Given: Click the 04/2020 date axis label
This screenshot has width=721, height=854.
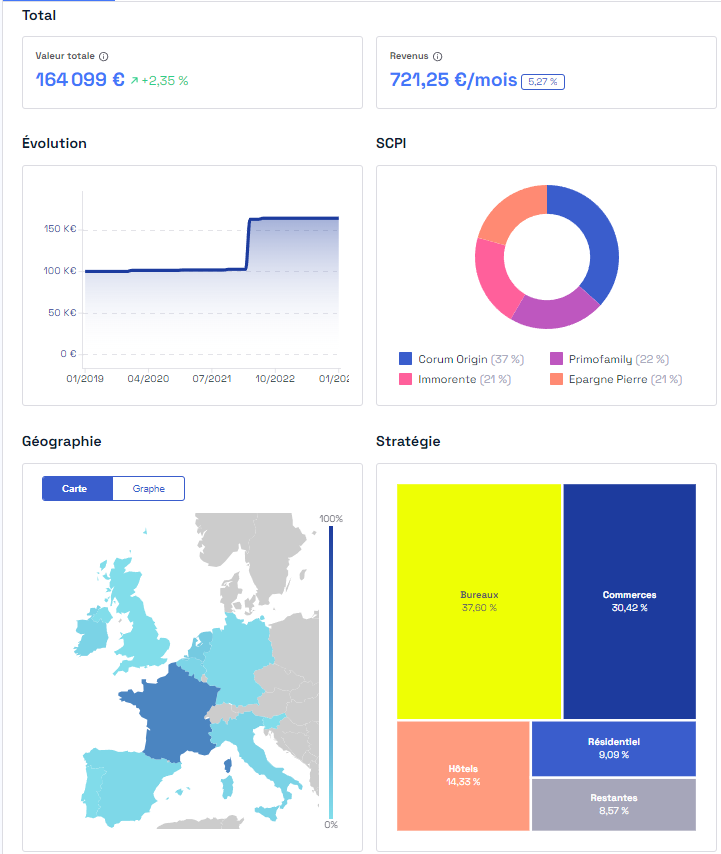Looking at the screenshot, I should [148, 379].
